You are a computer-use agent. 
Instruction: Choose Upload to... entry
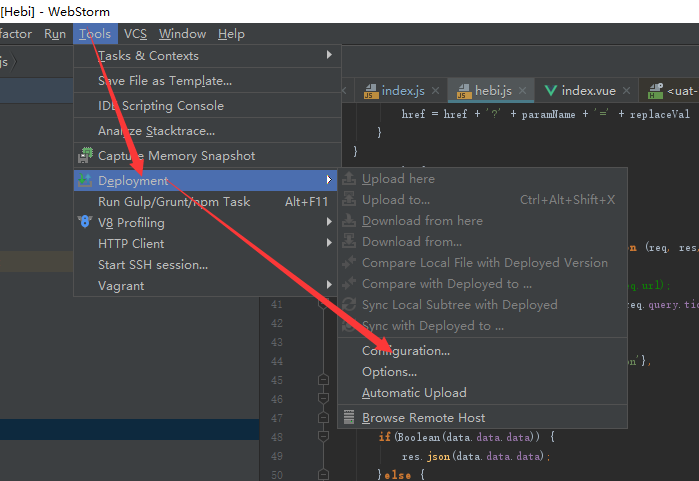[483, 200]
